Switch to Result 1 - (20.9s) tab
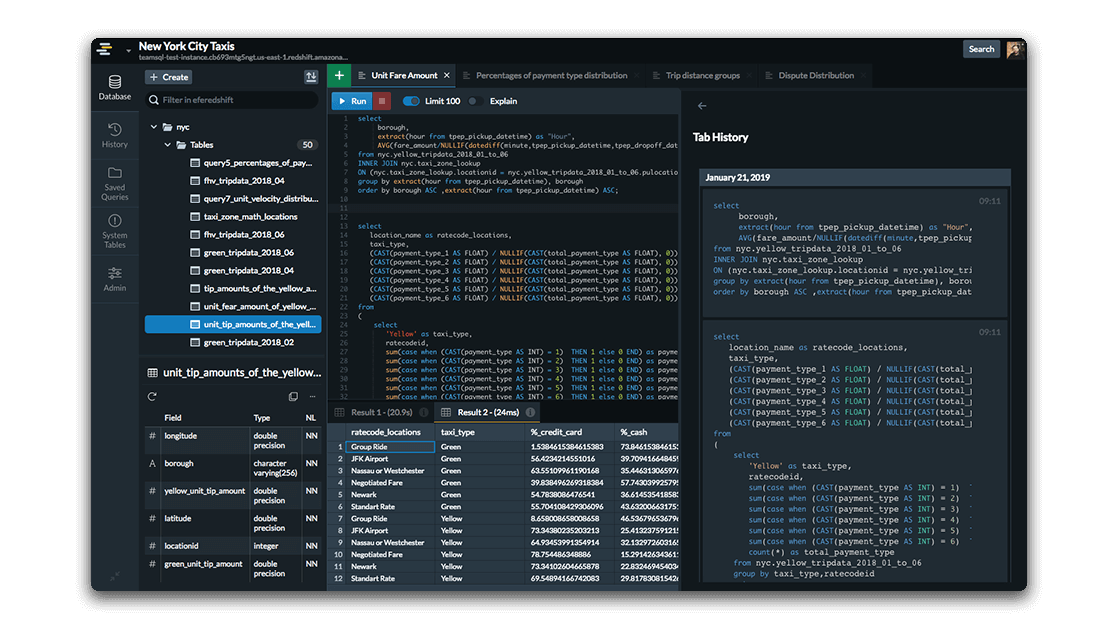The height and width of the screenshot is (630, 1120). coord(381,412)
